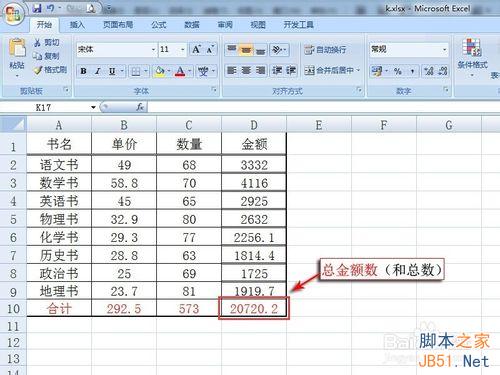Viewport: 500px width, 375px height.
Task: Click the Office button logo
Action: [x=13, y=13]
